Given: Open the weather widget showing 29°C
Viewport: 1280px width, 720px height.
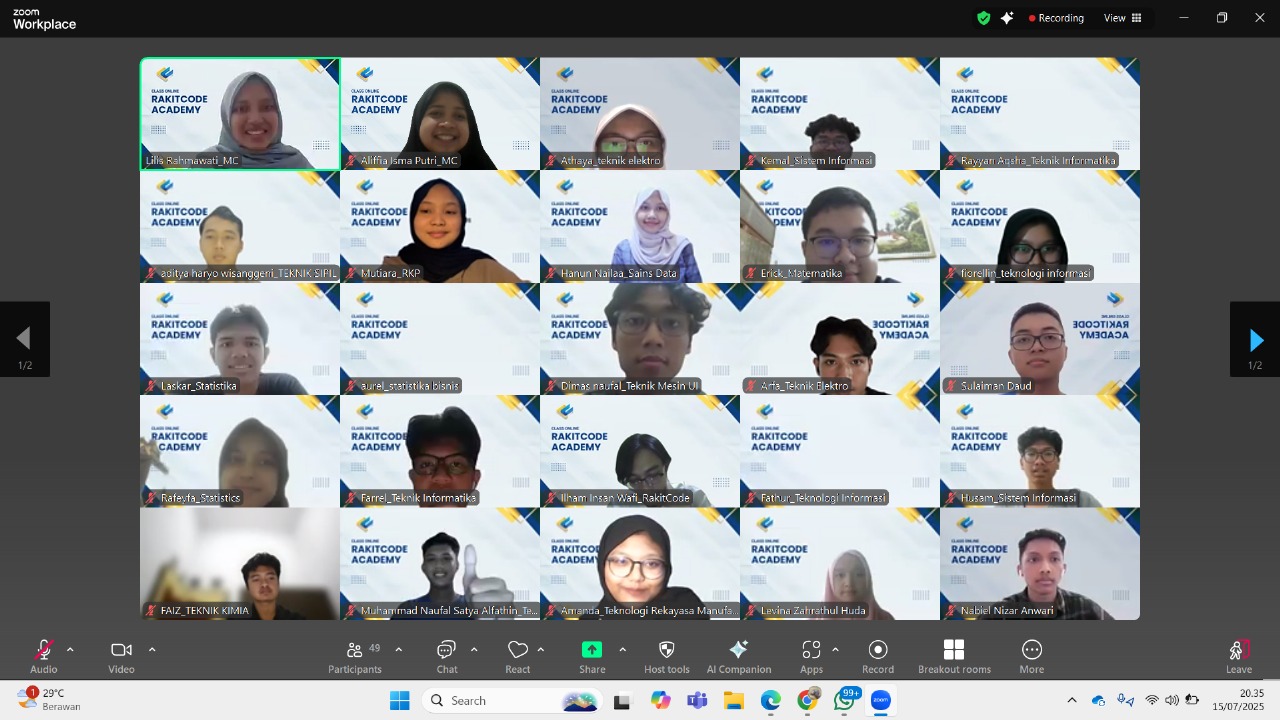Looking at the screenshot, I should [50, 699].
